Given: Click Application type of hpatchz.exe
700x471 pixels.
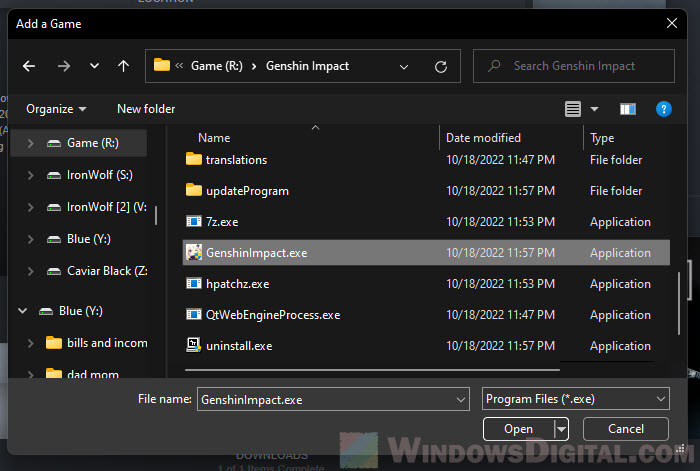Looking at the screenshot, I should 620,284.
